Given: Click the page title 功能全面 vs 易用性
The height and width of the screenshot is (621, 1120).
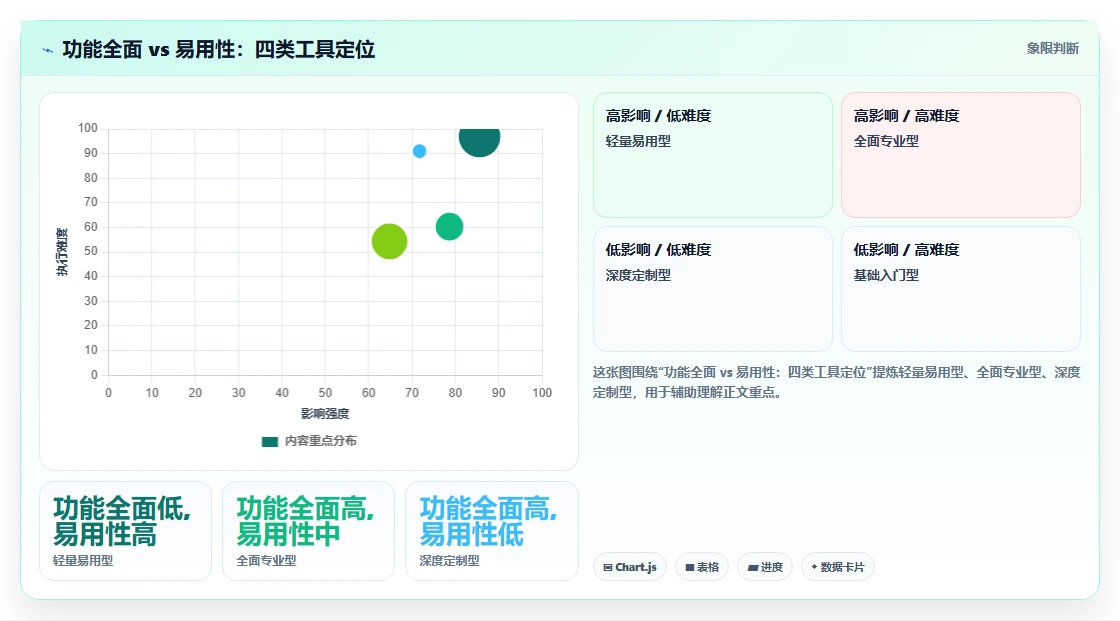Looking at the screenshot, I should (219, 49).
